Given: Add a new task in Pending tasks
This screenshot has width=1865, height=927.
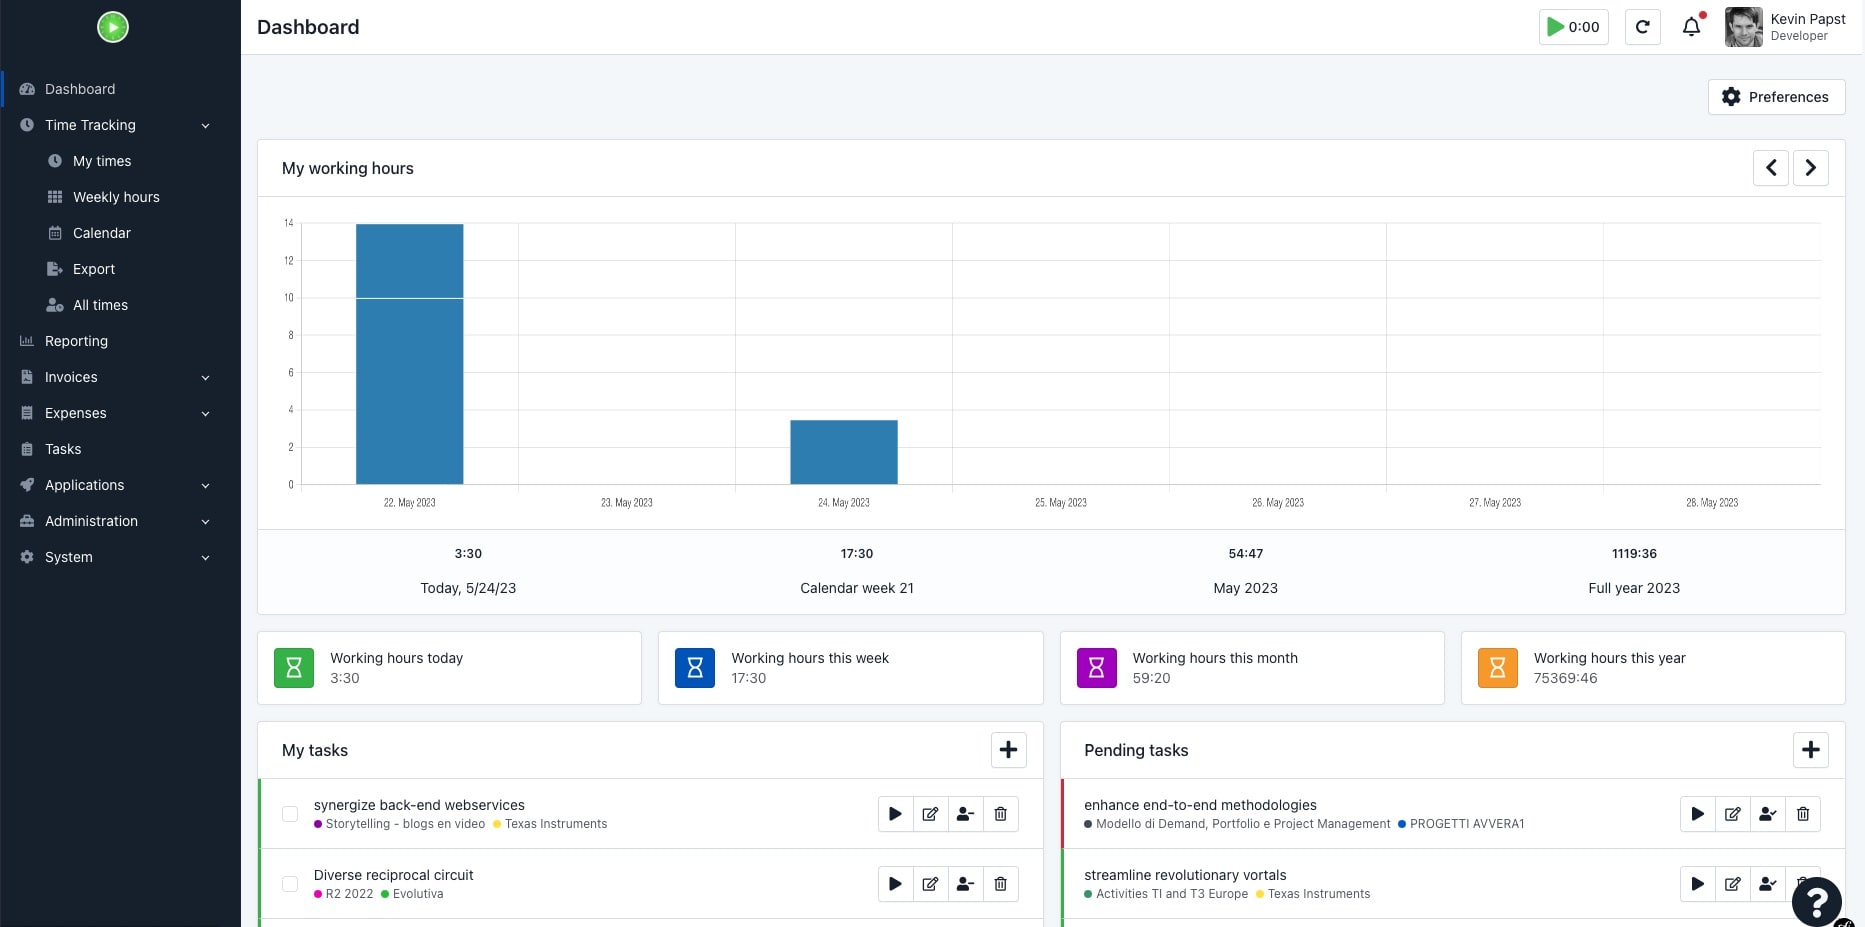Looking at the screenshot, I should click(1811, 750).
